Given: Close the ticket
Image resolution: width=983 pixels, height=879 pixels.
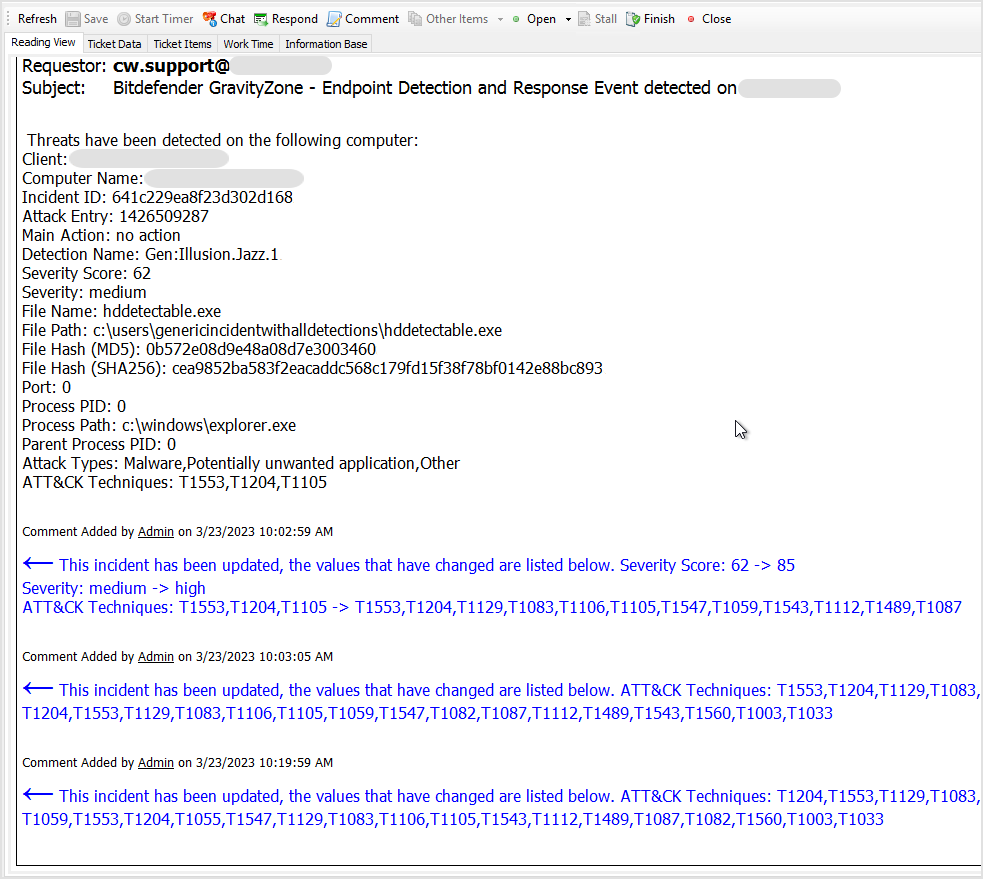Looking at the screenshot, I should click(709, 18).
